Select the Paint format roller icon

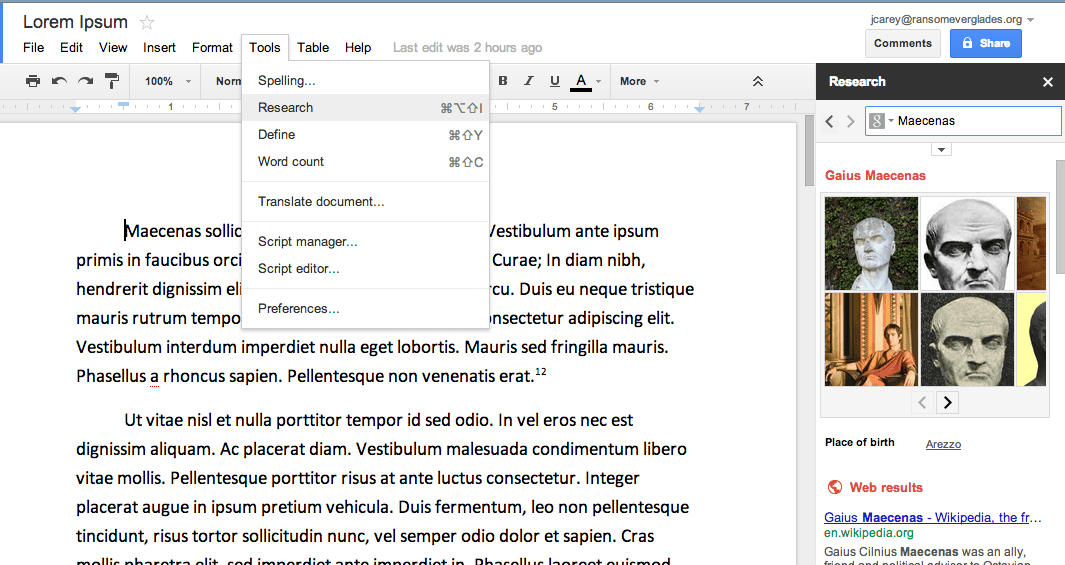point(112,81)
